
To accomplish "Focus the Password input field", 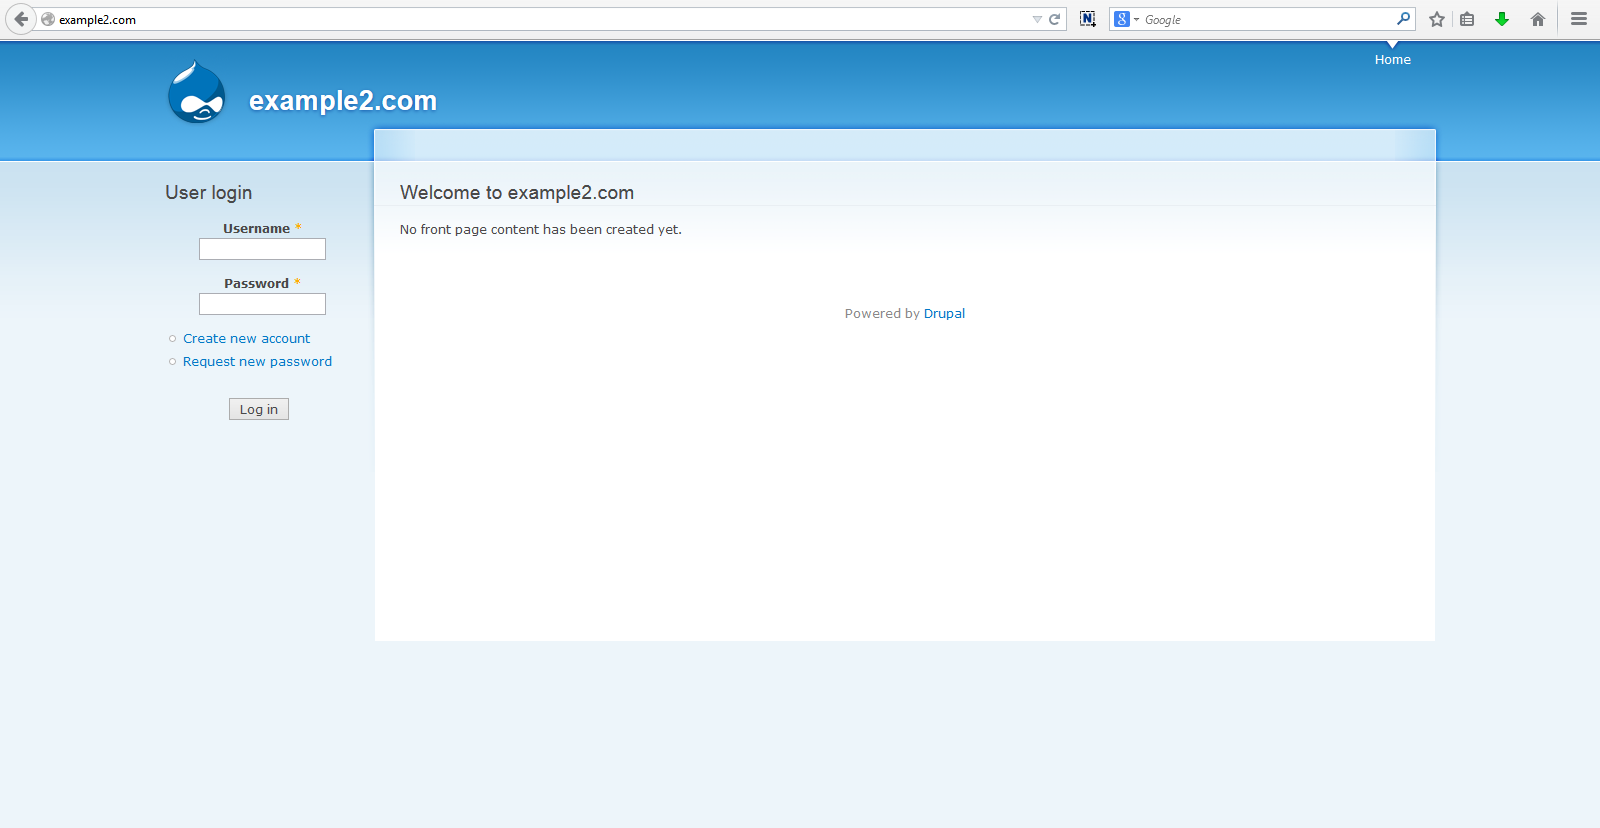I will [x=262, y=304].
